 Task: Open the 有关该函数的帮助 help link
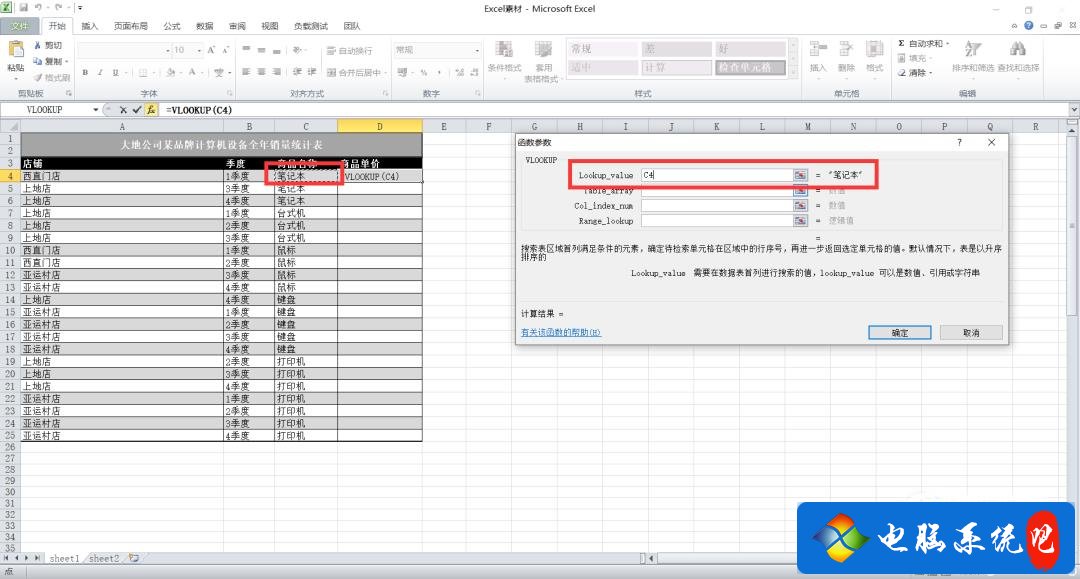[x=561, y=333]
